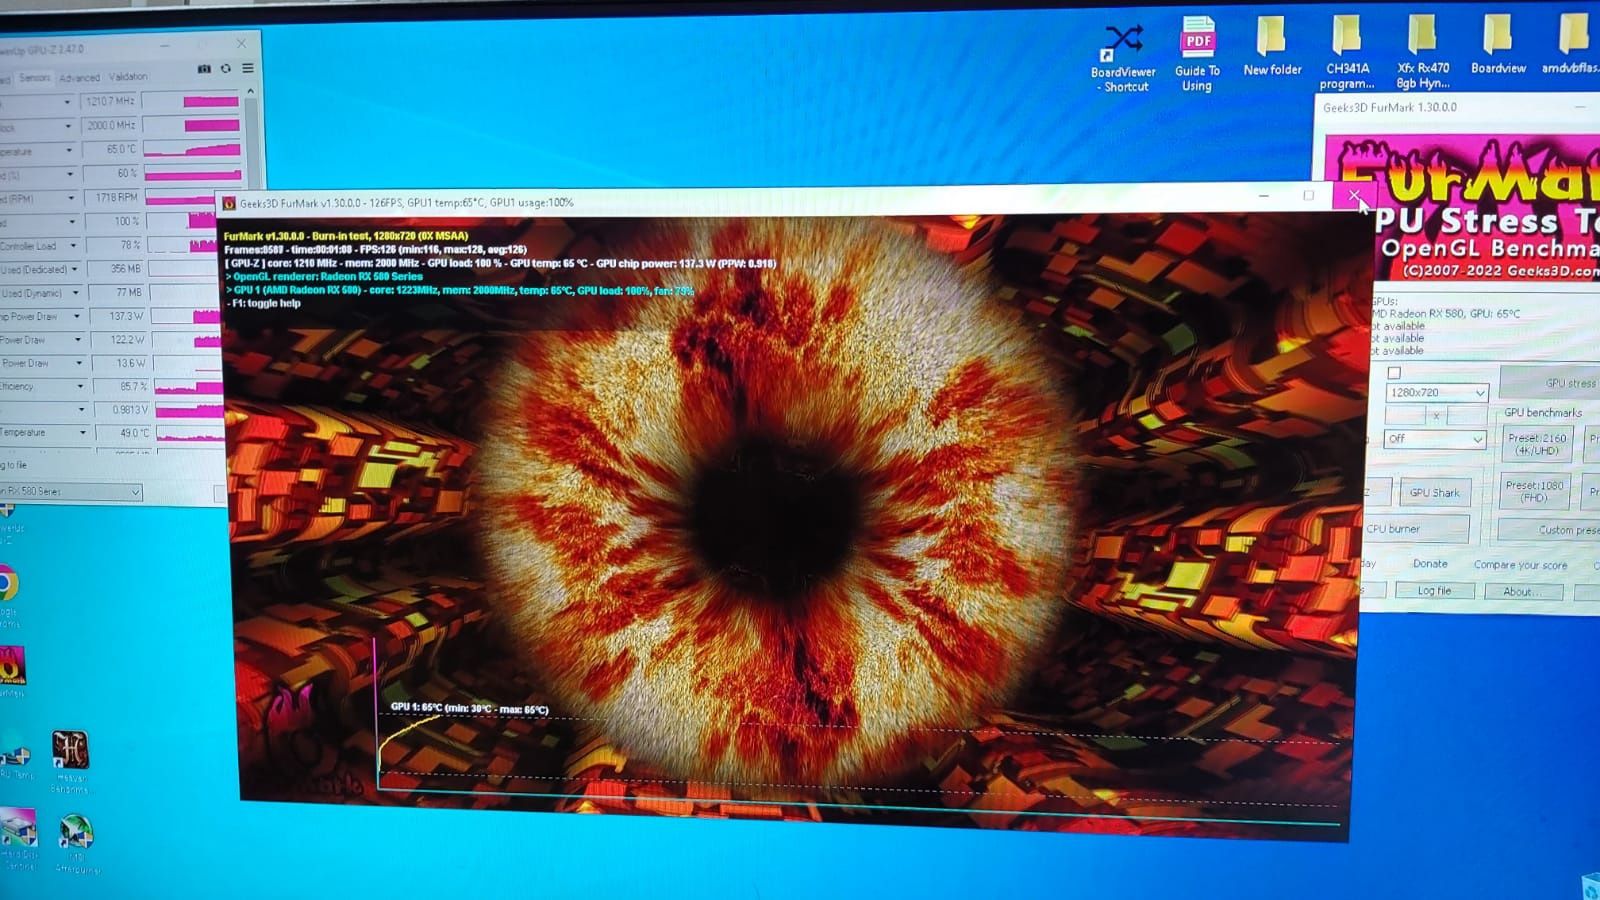1600x900 pixels.
Task: Open the New folder desktop folder
Action: tap(1272, 47)
